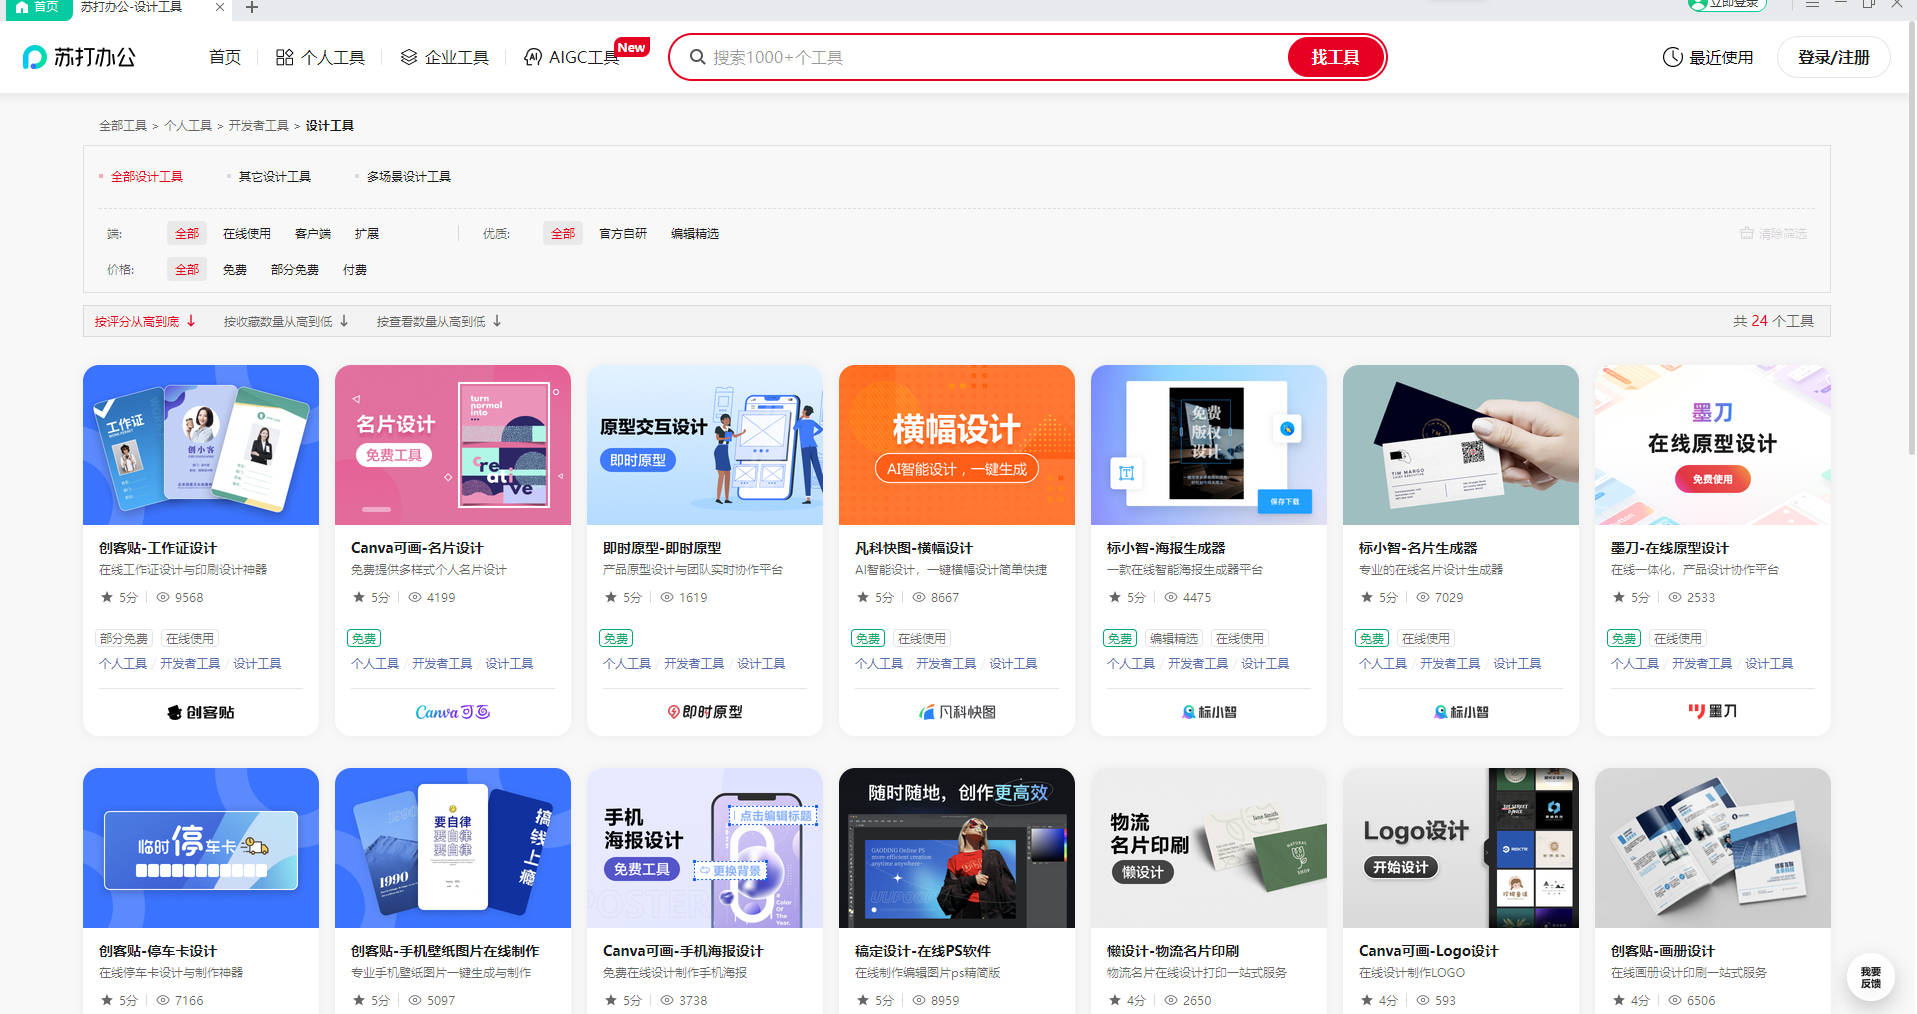This screenshot has height=1014, width=1917.
Task: Open the 即时原型 card thumbnail
Action: 705,445
